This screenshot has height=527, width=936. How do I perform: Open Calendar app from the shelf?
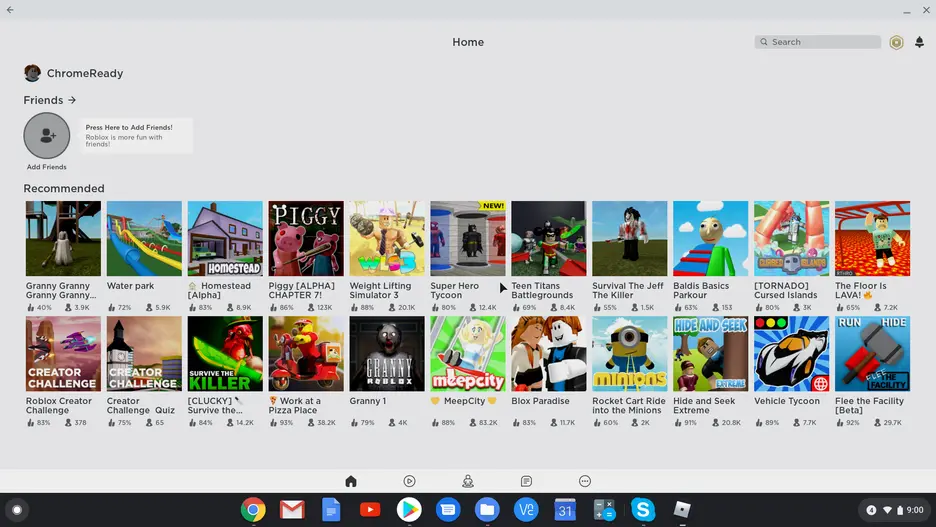point(565,510)
